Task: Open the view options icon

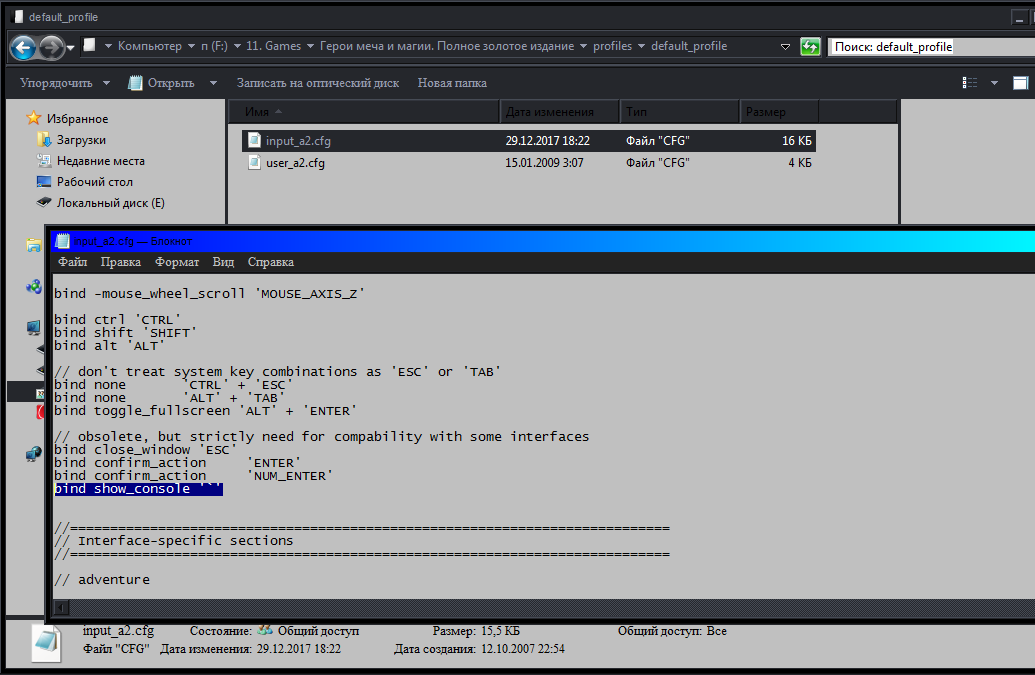Action: tap(970, 82)
